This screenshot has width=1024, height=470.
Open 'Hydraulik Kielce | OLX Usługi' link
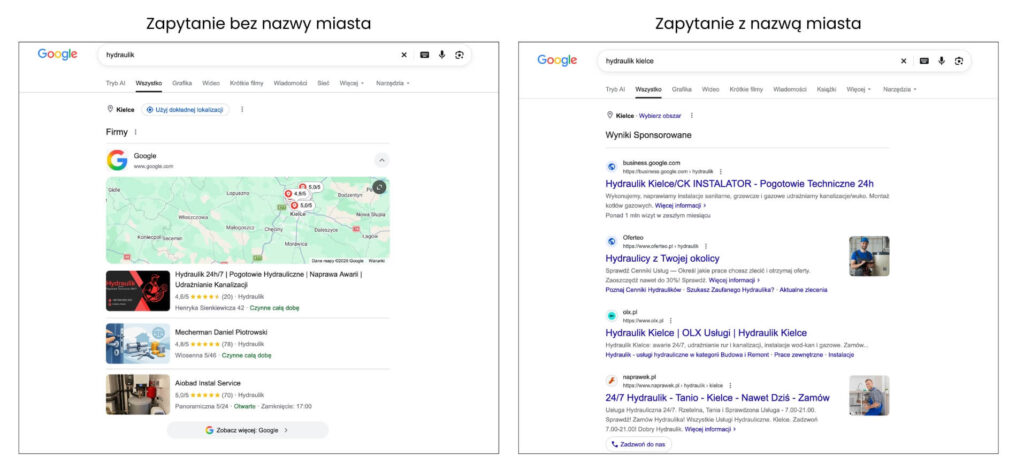point(706,333)
